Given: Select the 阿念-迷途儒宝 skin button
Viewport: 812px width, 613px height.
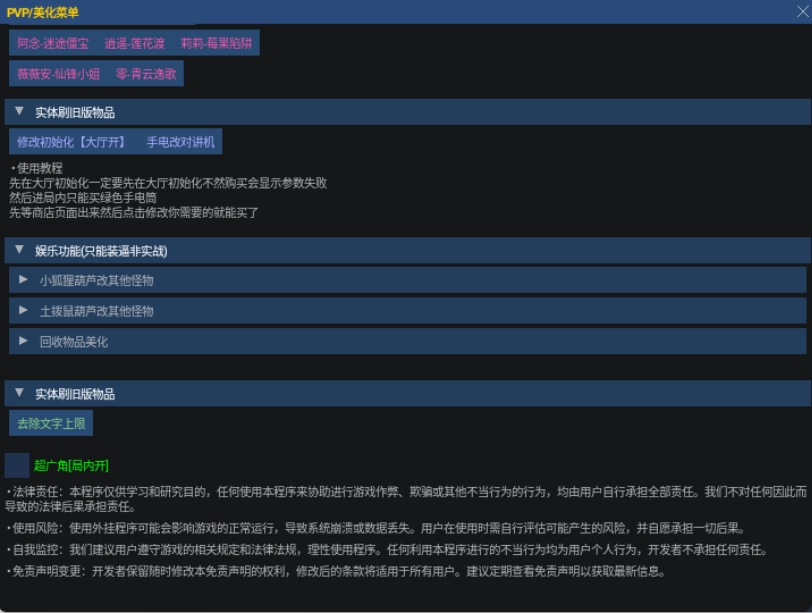Looking at the screenshot, I should point(53,44).
